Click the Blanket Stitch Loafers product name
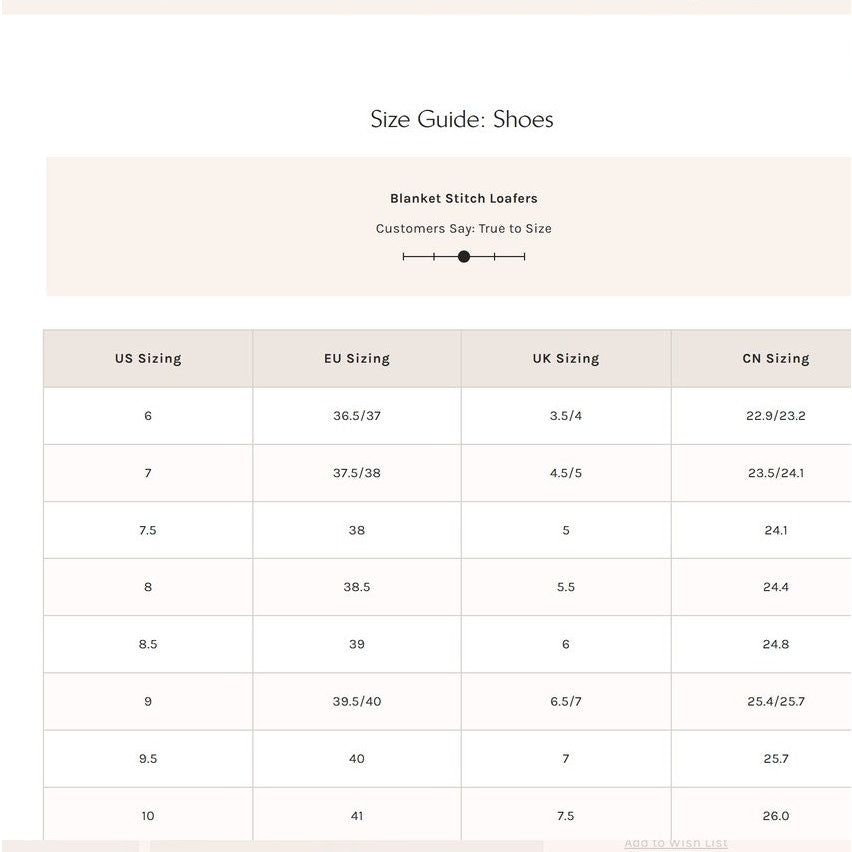 464,198
